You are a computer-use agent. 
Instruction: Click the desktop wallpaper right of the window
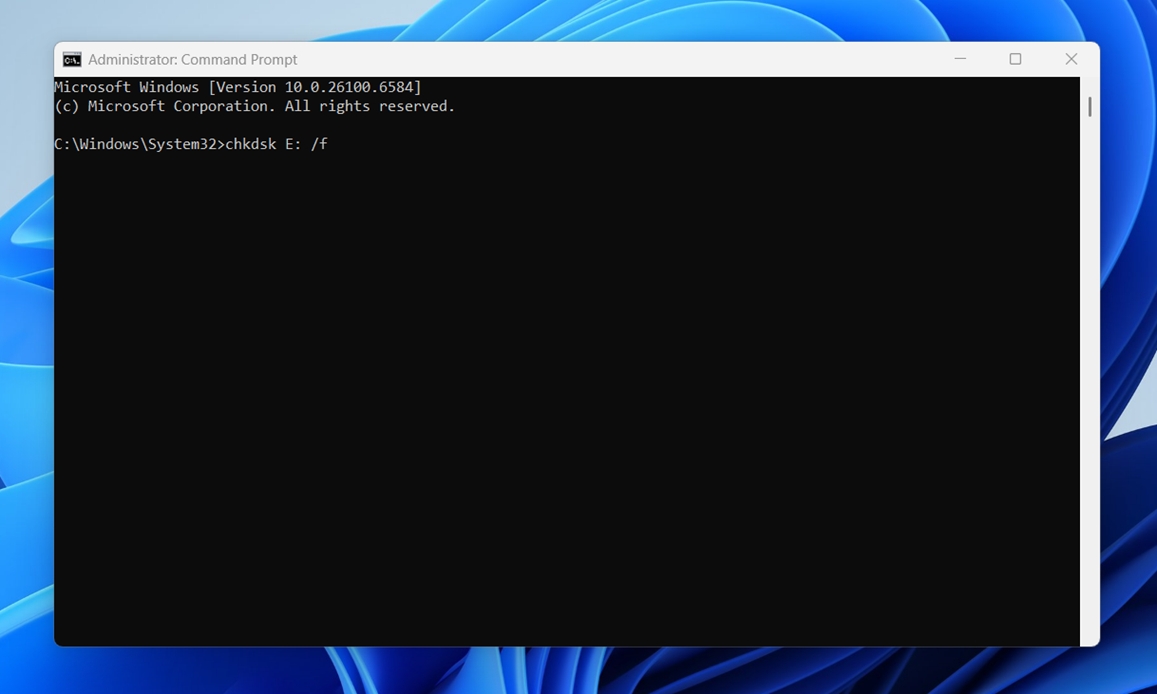tap(1130, 350)
